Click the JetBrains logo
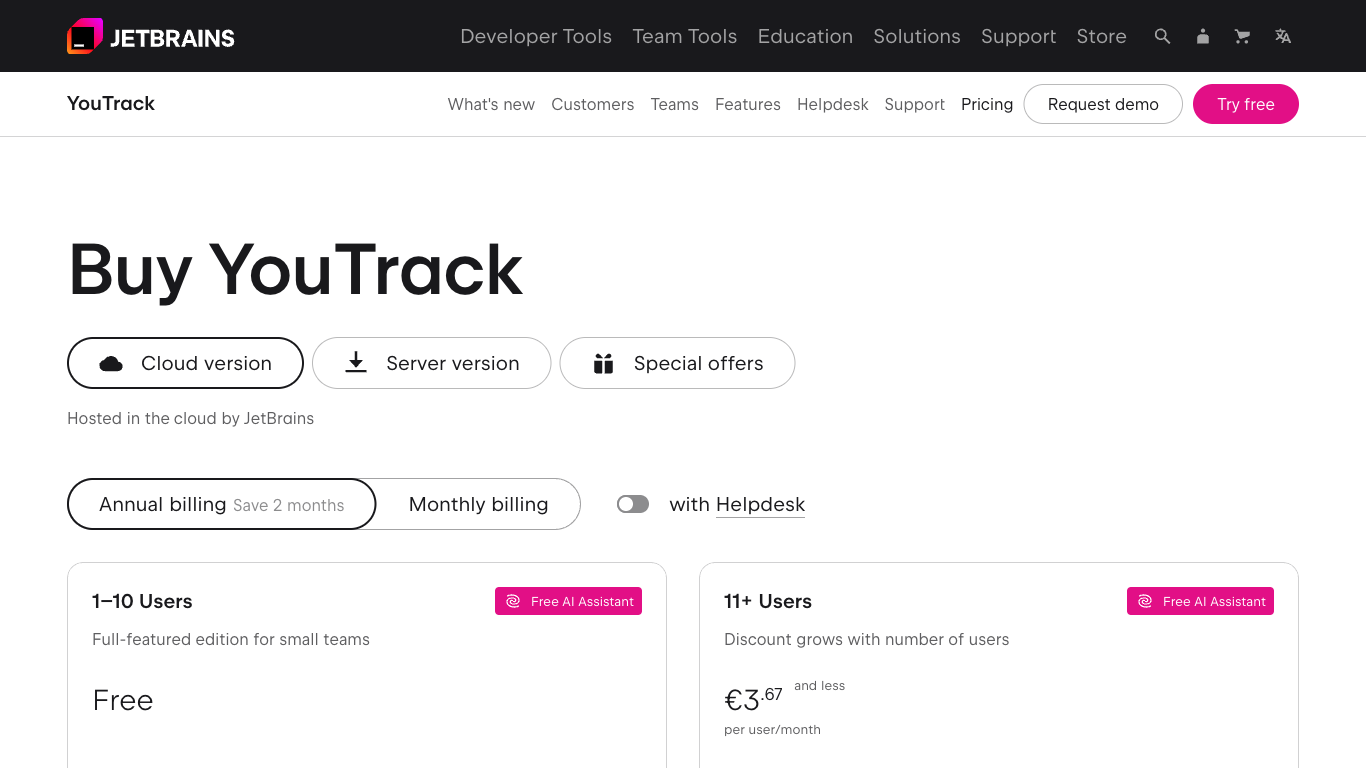This screenshot has height=768, width=1366. (151, 37)
